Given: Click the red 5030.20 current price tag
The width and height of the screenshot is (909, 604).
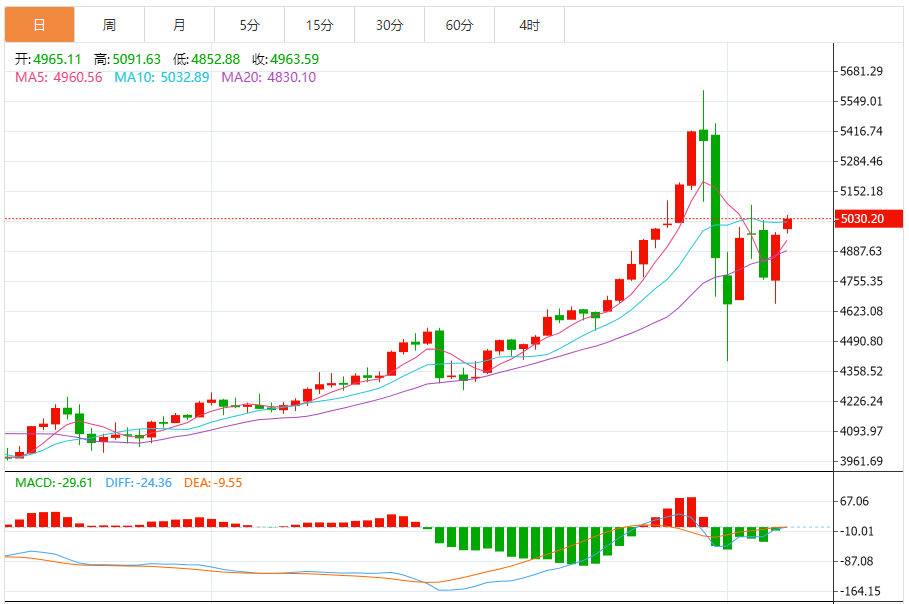Looking at the screenshot, I should 863,219.
